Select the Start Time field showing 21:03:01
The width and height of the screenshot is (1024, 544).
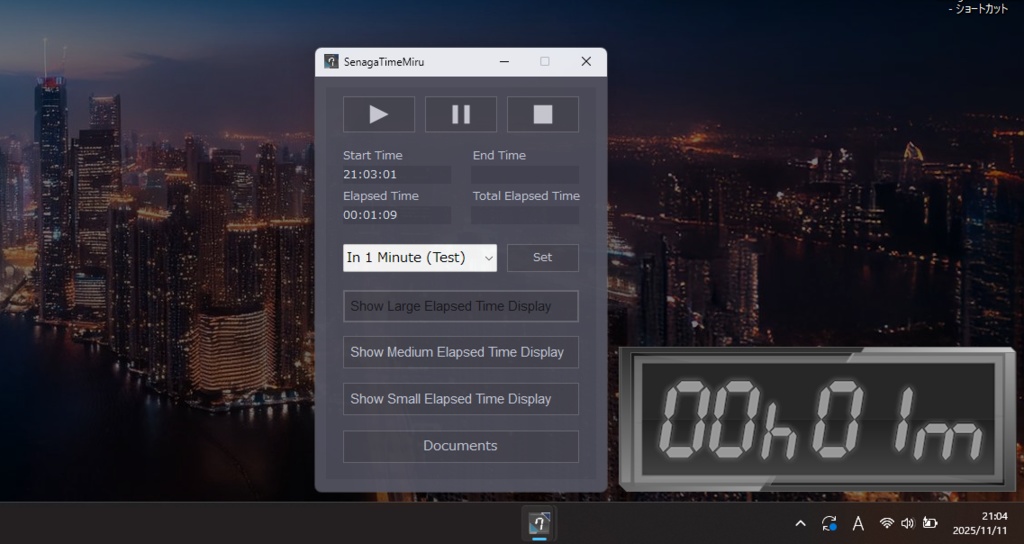(x=396, y=174)
